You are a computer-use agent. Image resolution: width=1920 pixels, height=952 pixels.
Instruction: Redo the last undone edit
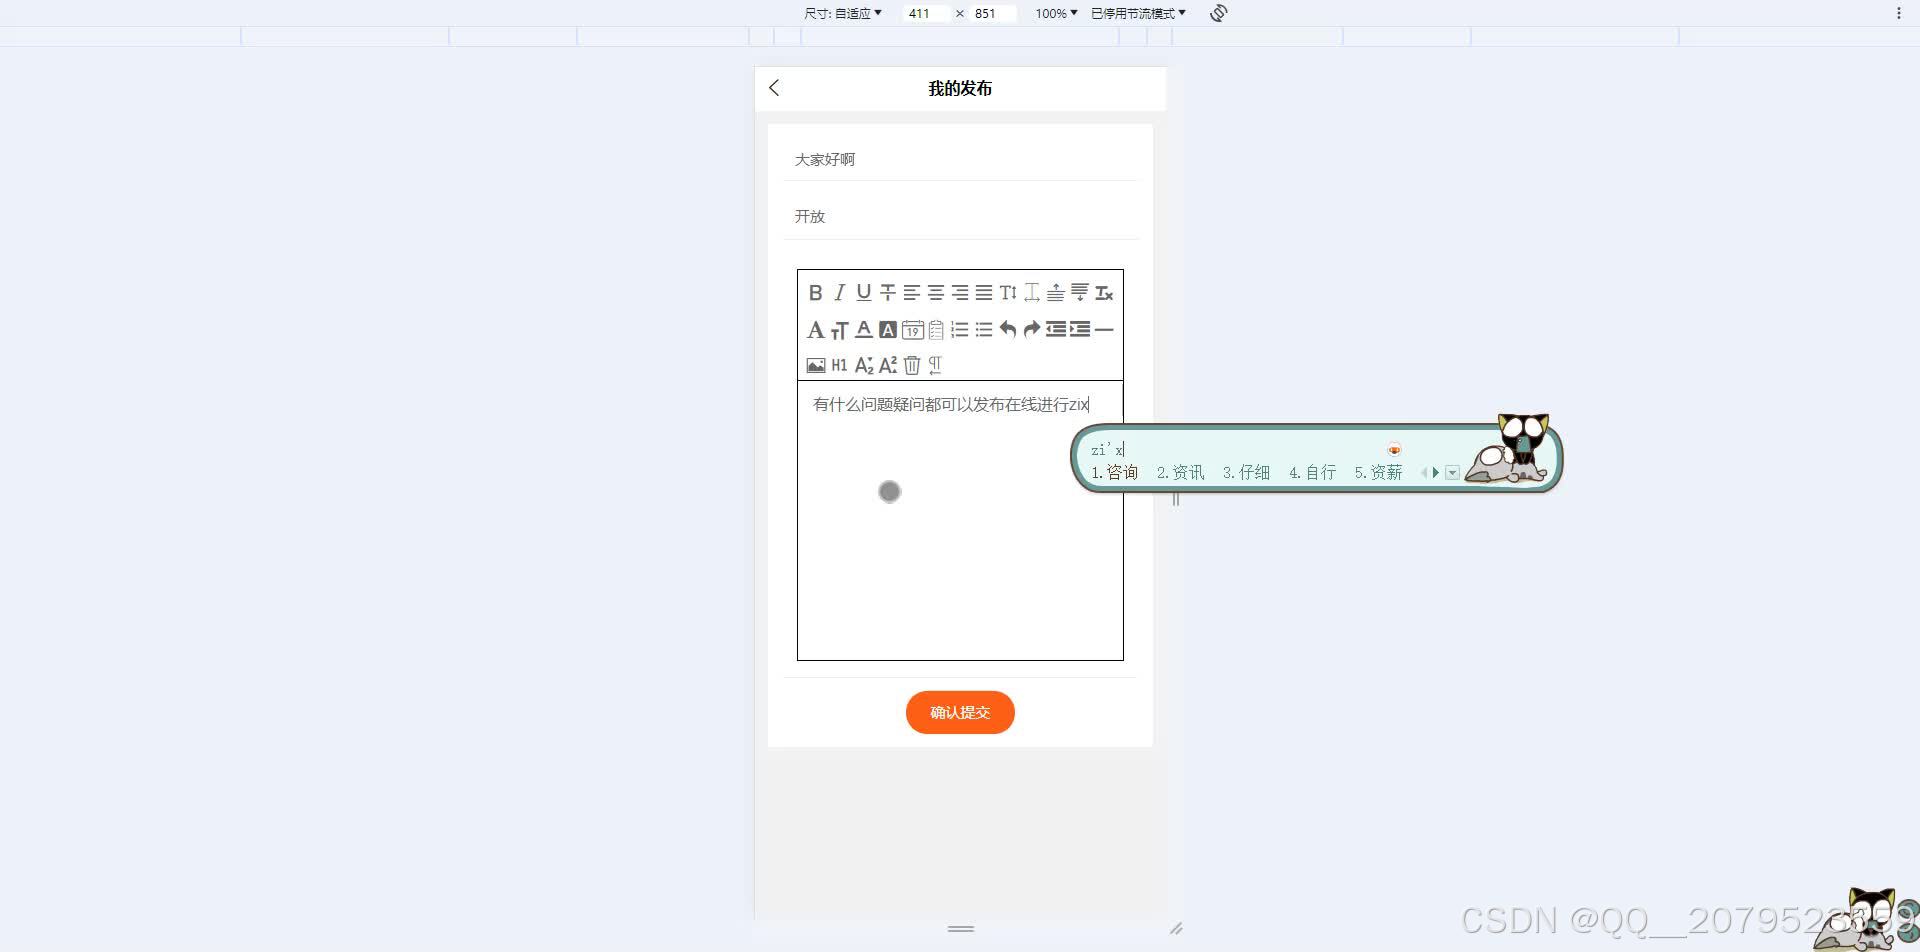1031,330
